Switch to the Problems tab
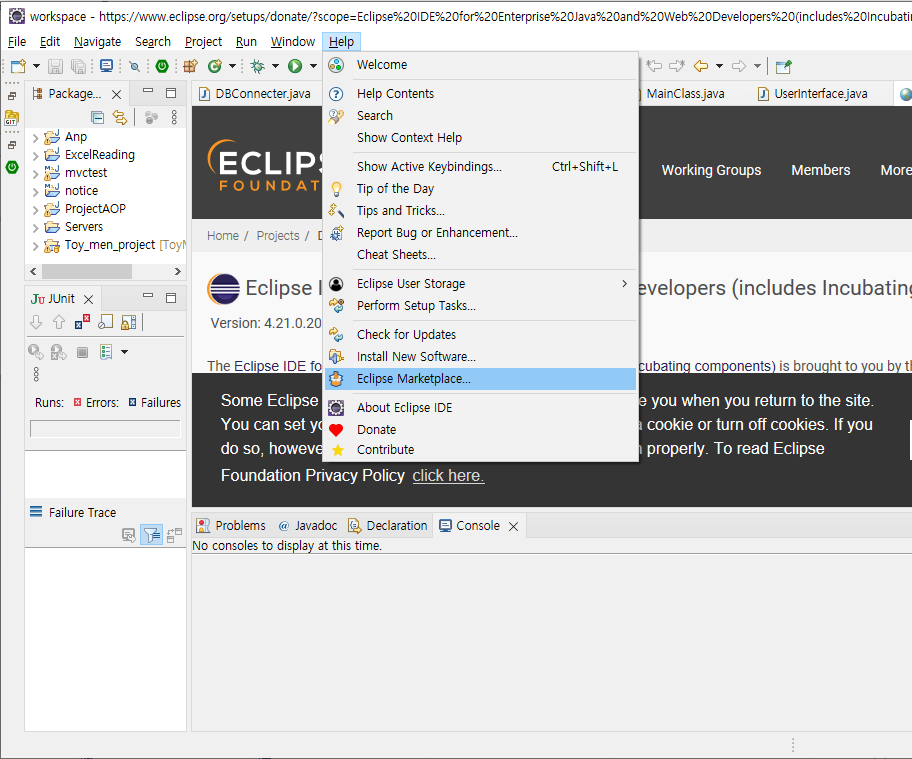The height and width of the screenshot is (759, 912). click(x=231, y=526)
